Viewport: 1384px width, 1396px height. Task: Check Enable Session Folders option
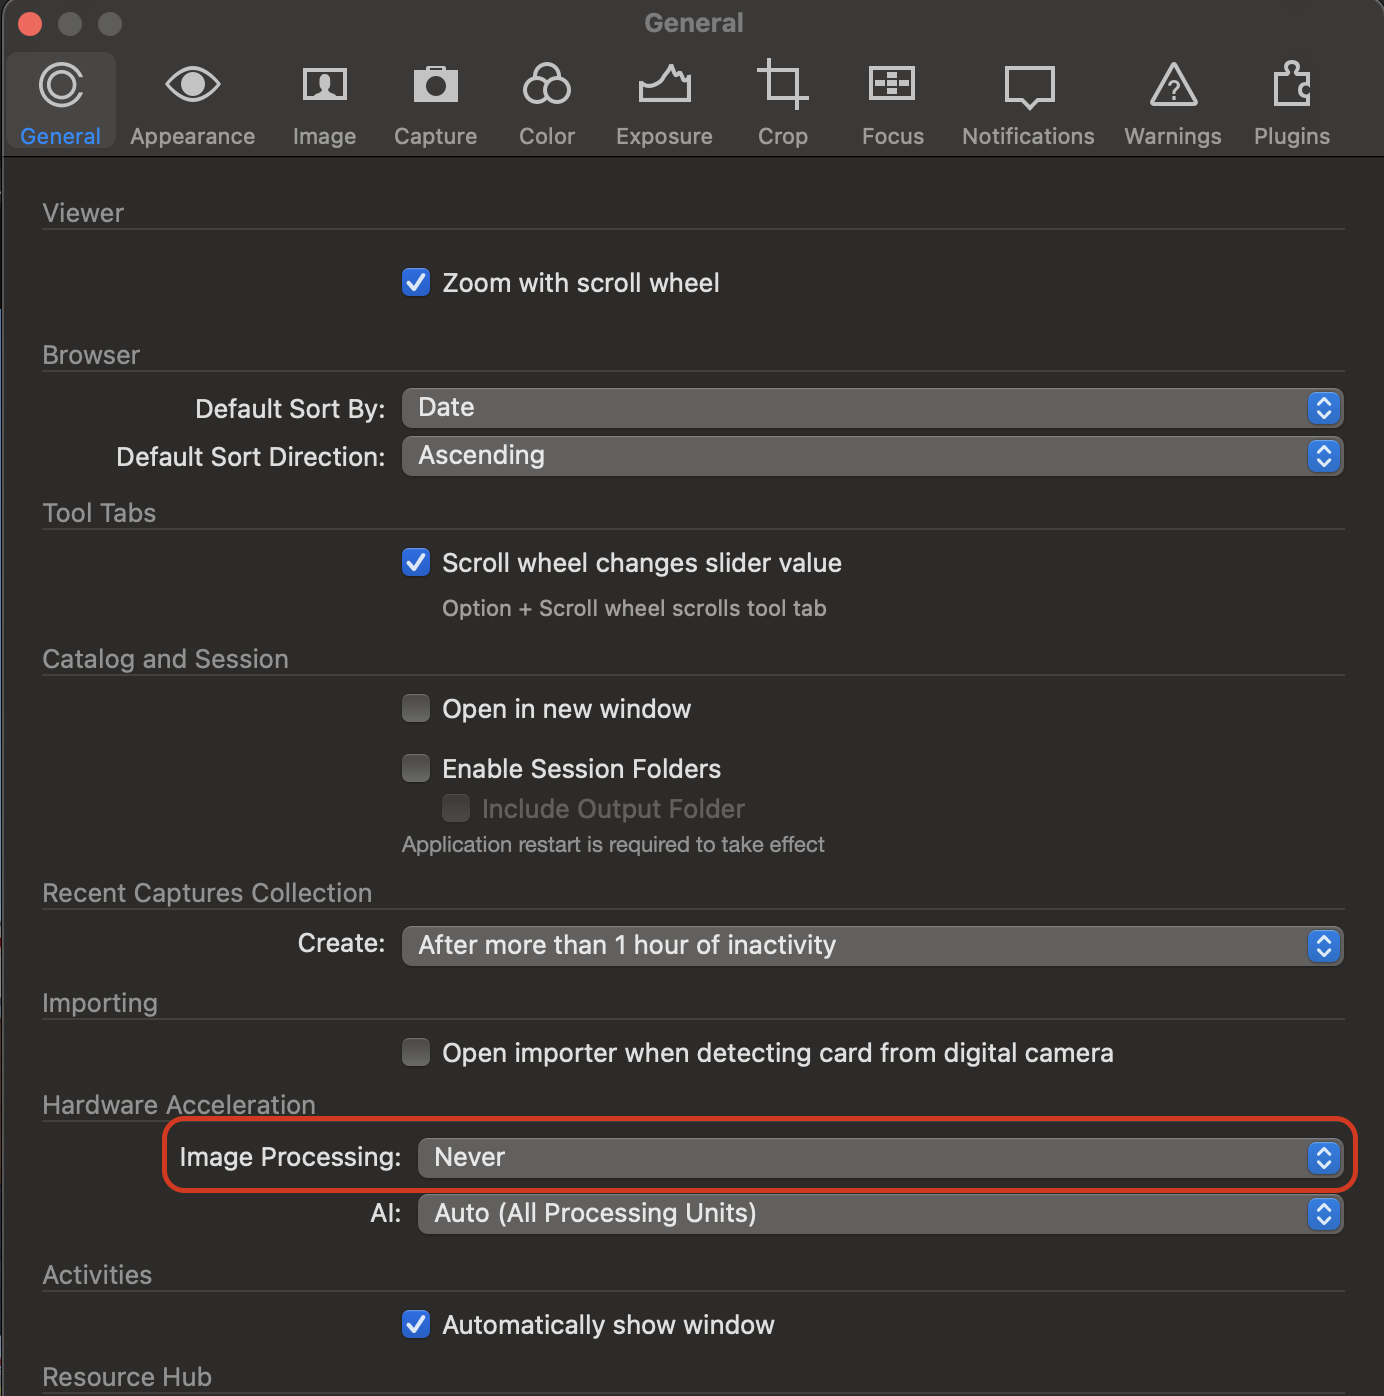(416, 768)
